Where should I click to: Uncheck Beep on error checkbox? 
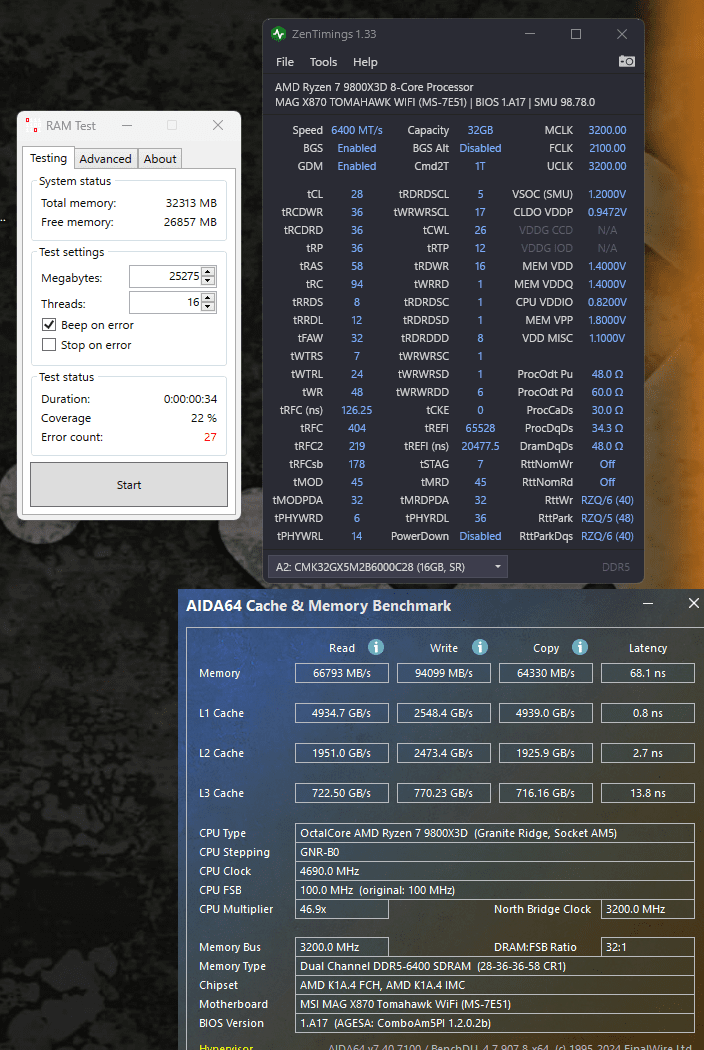[x=49, y=325]
